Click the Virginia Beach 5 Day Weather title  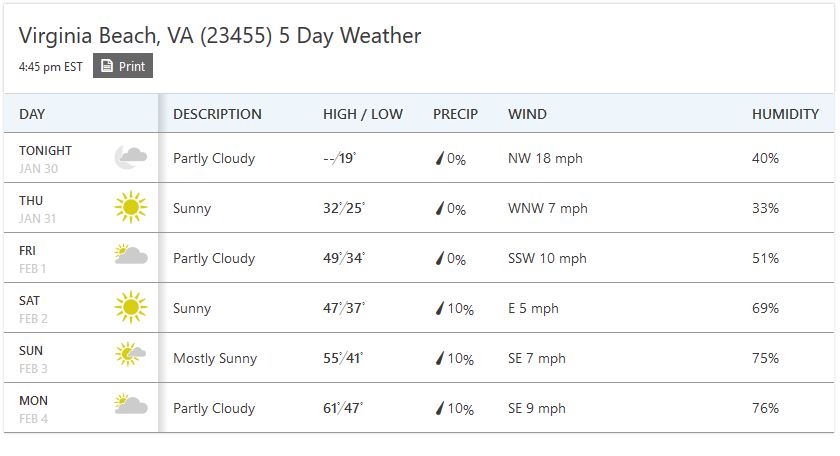pos(220,36)
